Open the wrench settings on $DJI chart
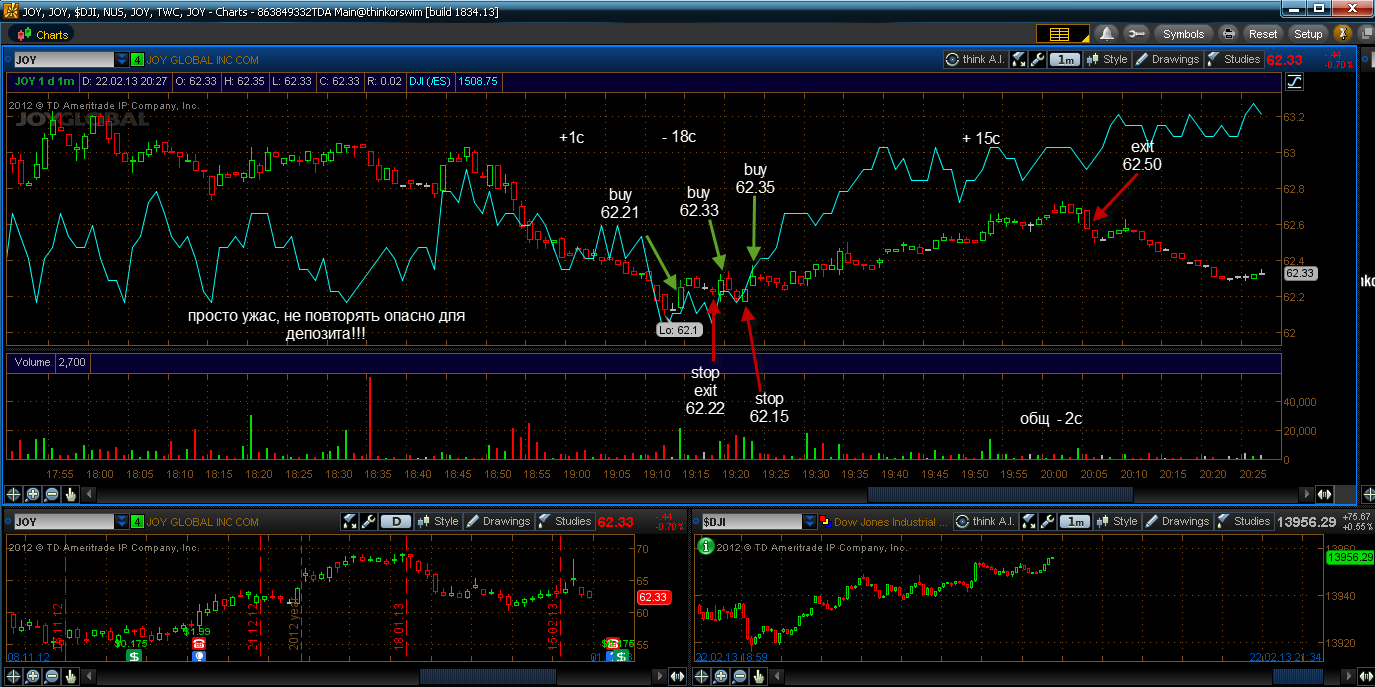1375x687 pixels. (1048, 521)
